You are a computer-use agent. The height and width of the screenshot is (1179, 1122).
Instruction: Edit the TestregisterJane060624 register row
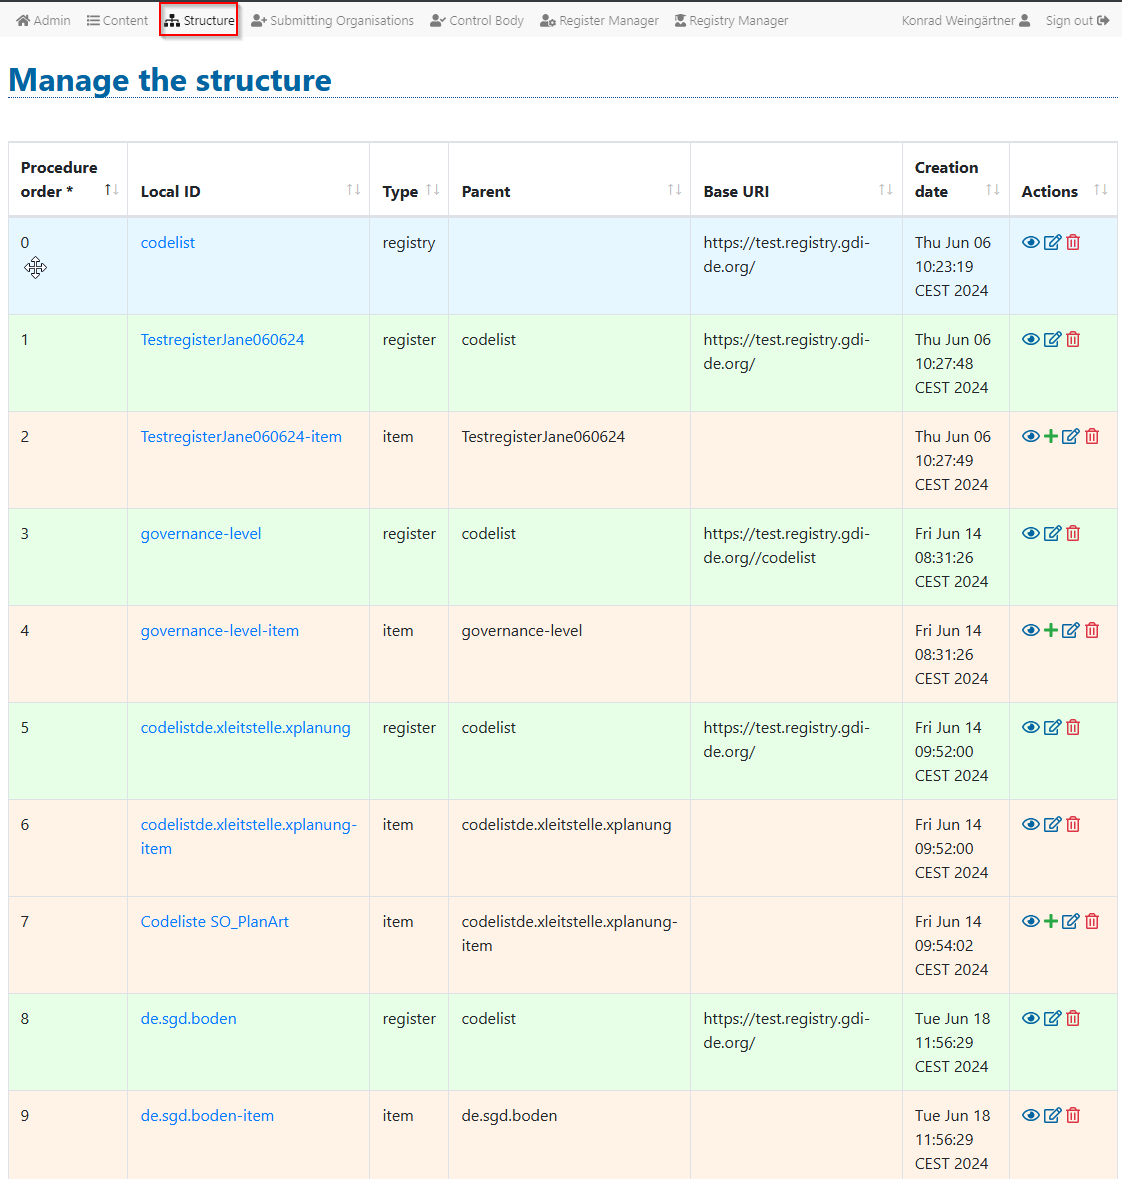point(1052,340)
